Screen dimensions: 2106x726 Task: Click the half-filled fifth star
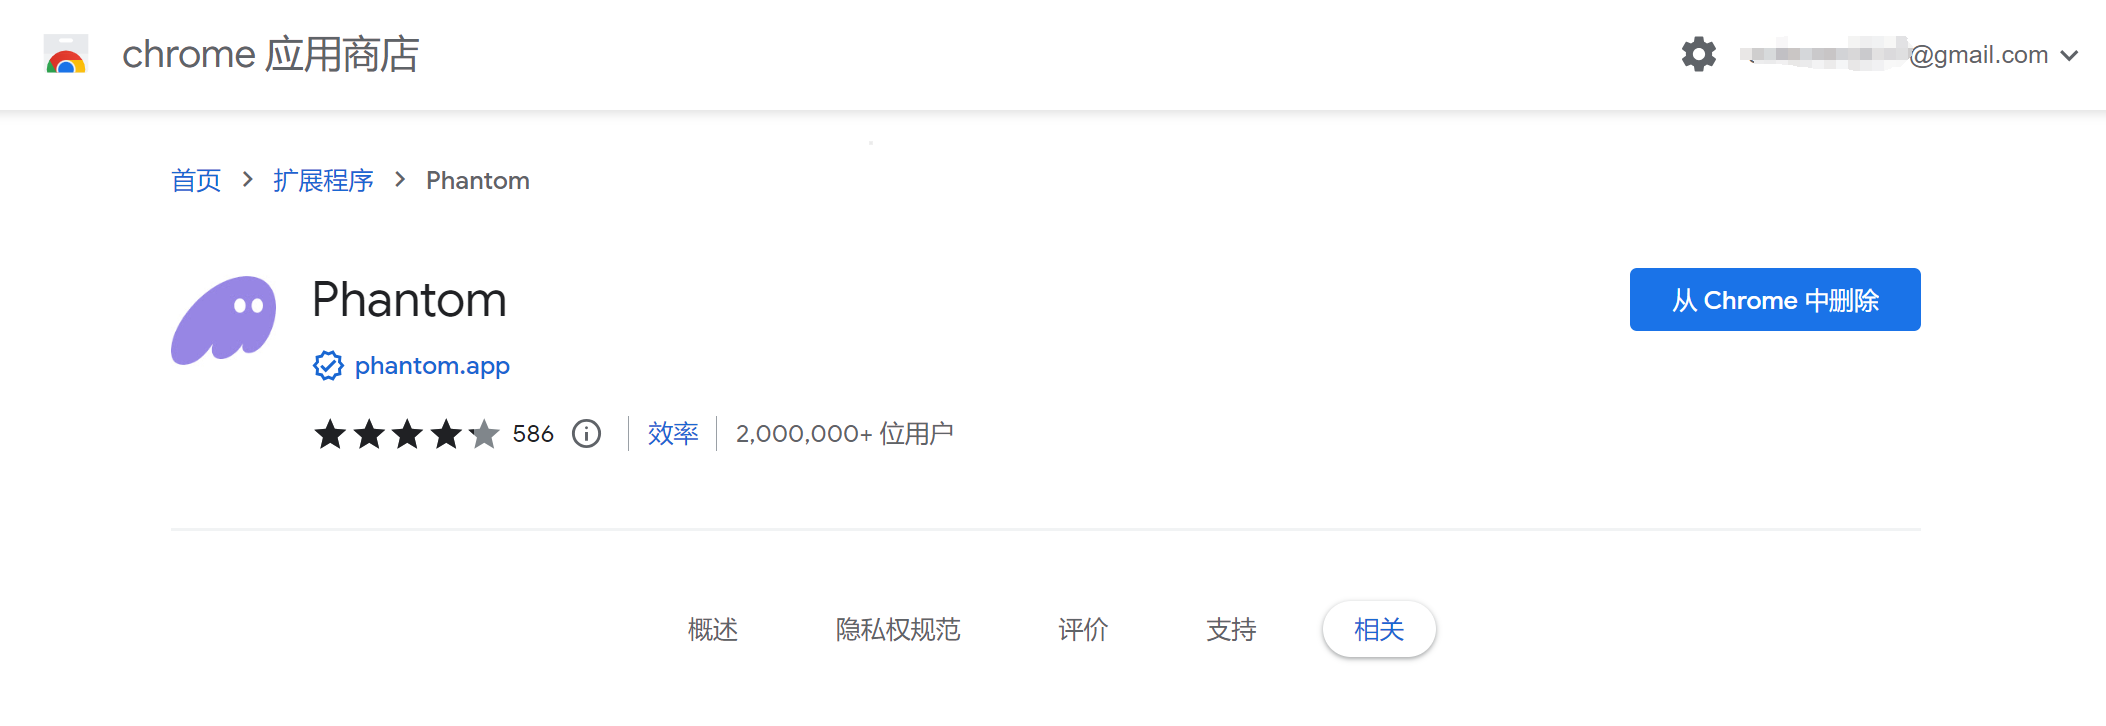click(484, 434)
